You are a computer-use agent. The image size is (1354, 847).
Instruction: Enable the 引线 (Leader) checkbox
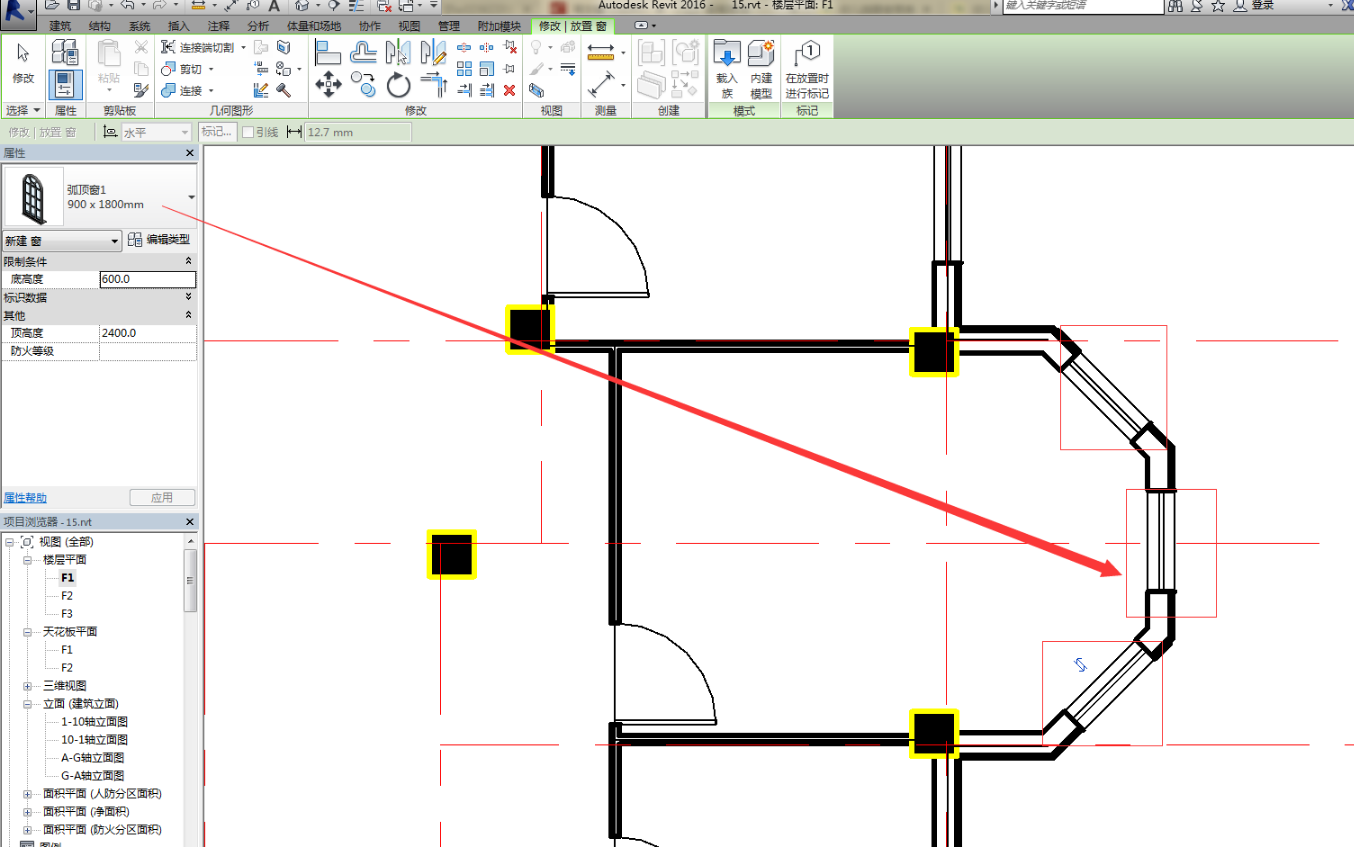pos(249,132)
